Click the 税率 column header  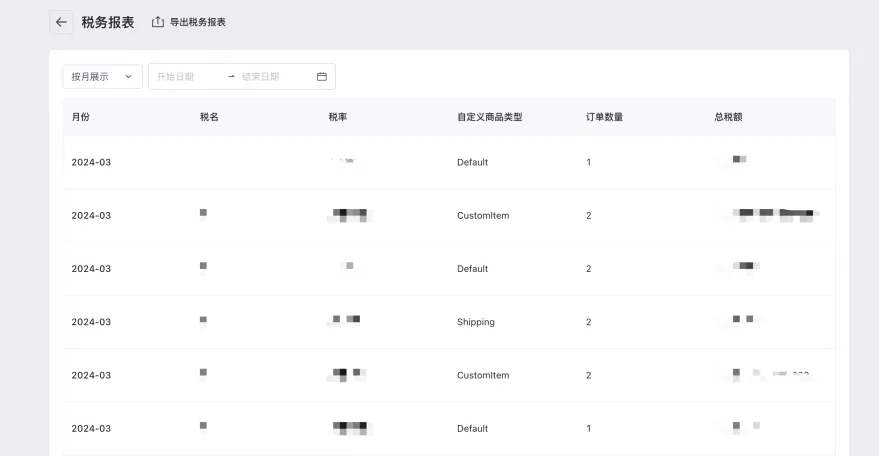337,117
